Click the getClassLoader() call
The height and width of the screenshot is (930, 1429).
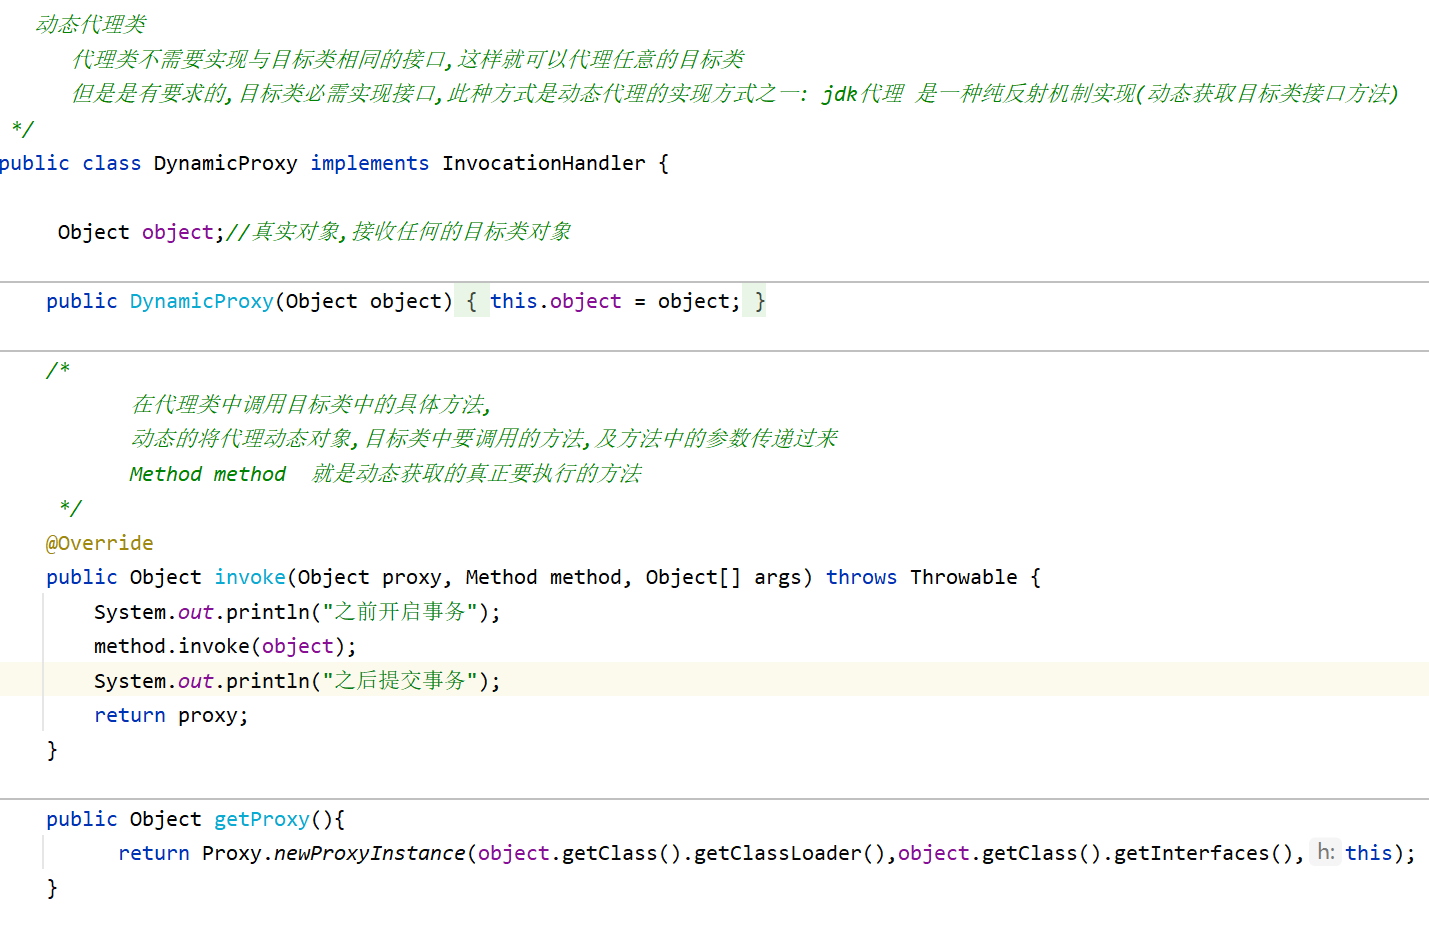(x=790, y=853)
